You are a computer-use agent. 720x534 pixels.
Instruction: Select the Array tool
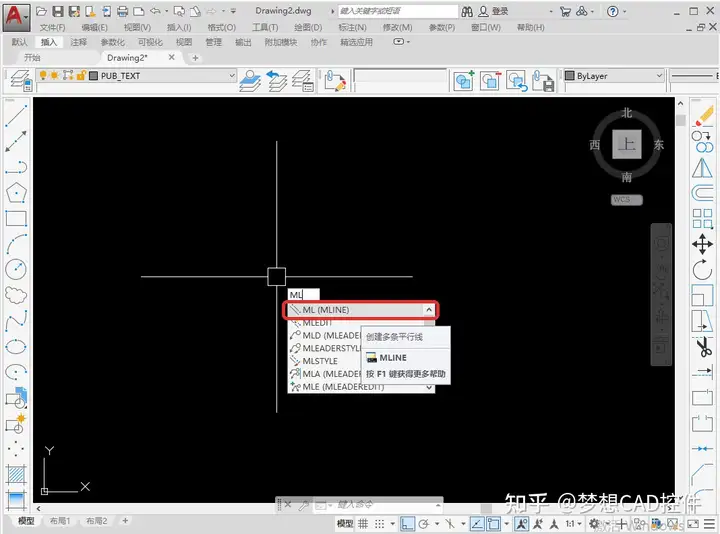click(703, 219)
